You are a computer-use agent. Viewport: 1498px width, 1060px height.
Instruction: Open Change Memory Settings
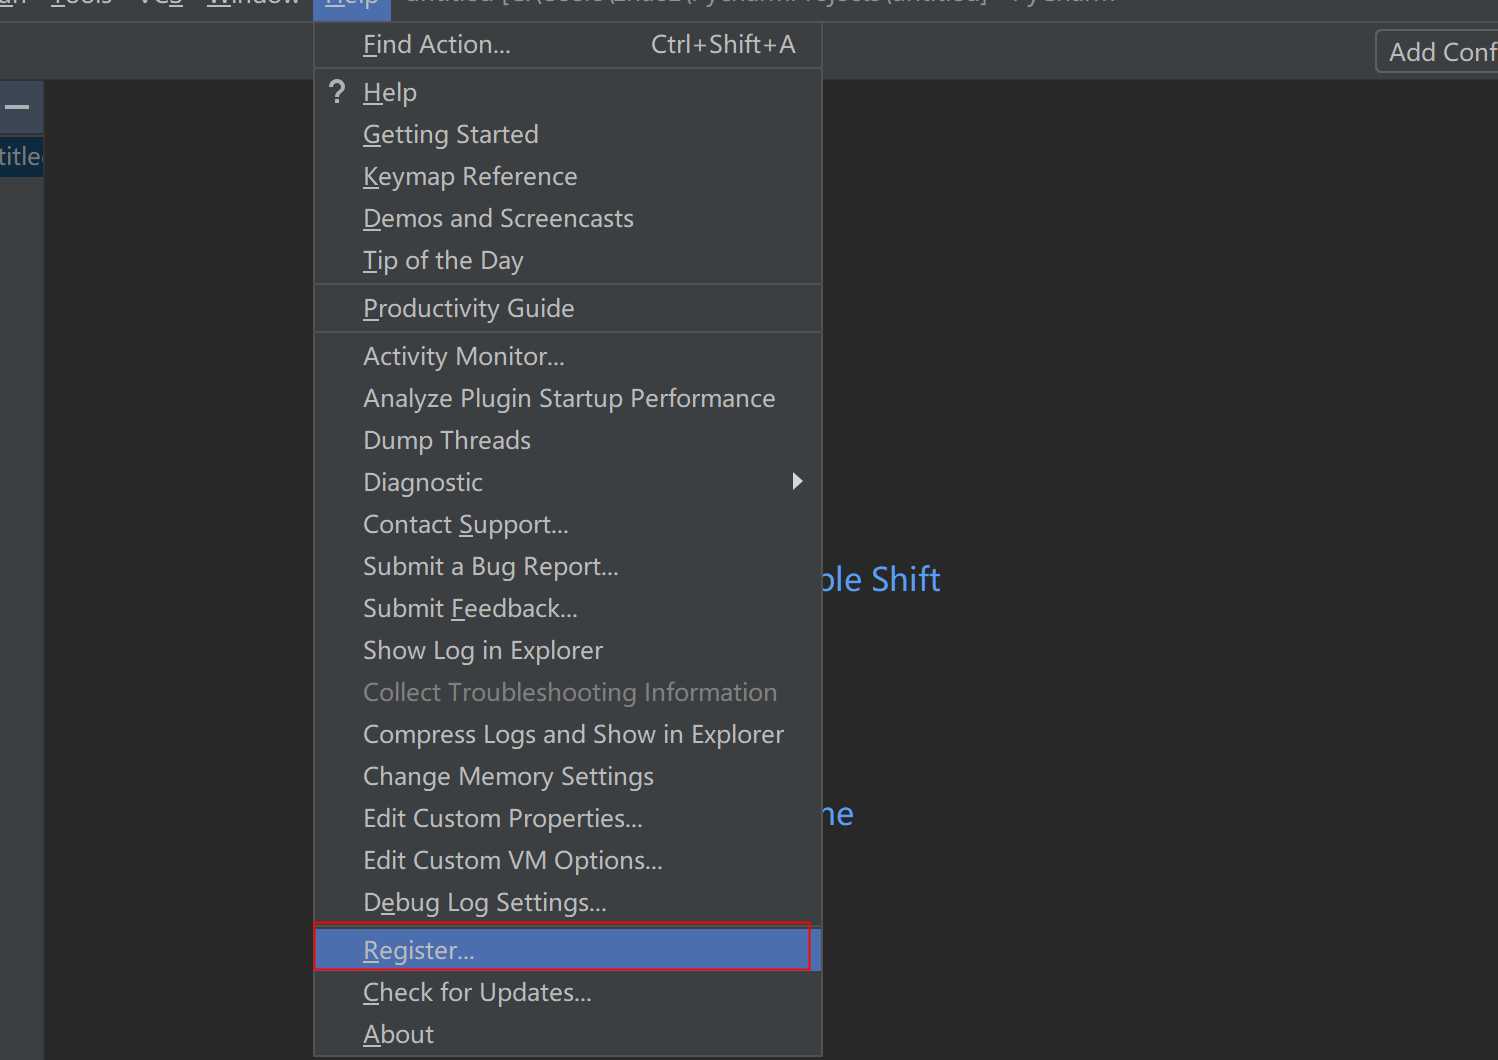click(508, 777)
